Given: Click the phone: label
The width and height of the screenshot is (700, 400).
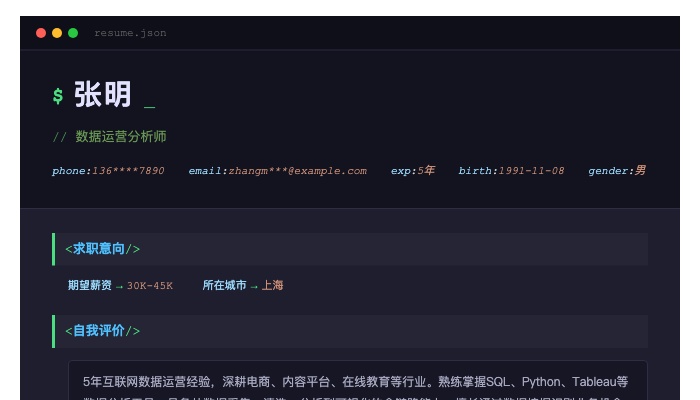Looking at the screenshot, I should [72, 171].
